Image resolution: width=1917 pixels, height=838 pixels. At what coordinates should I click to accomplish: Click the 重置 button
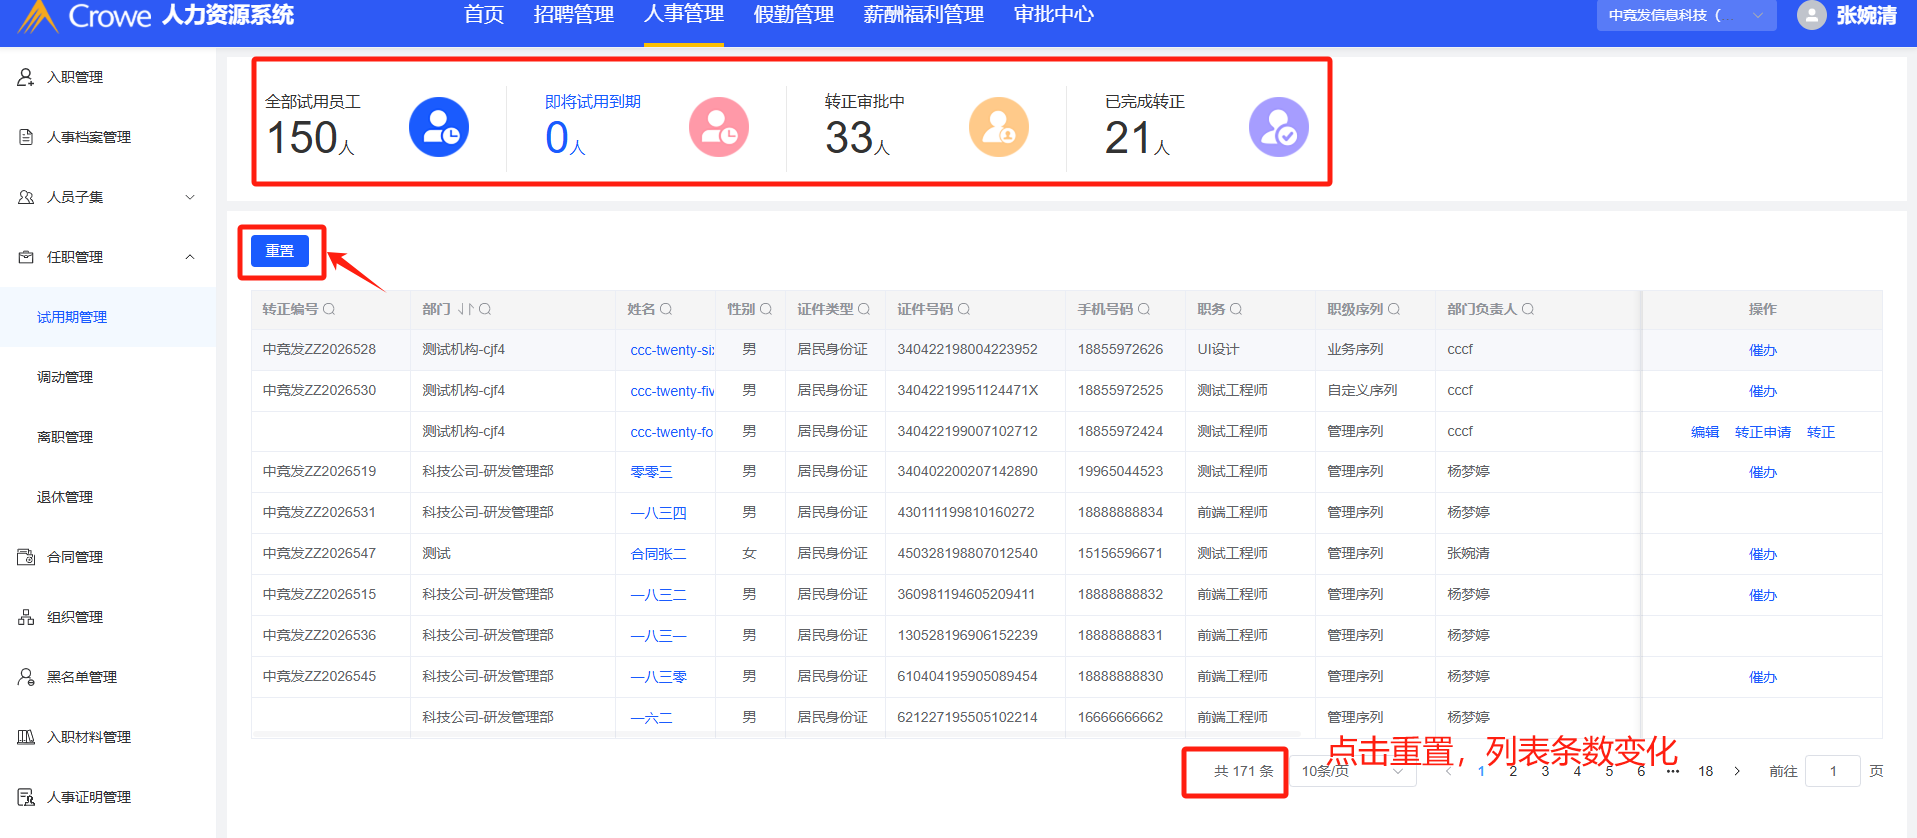[x=280, y=251]
